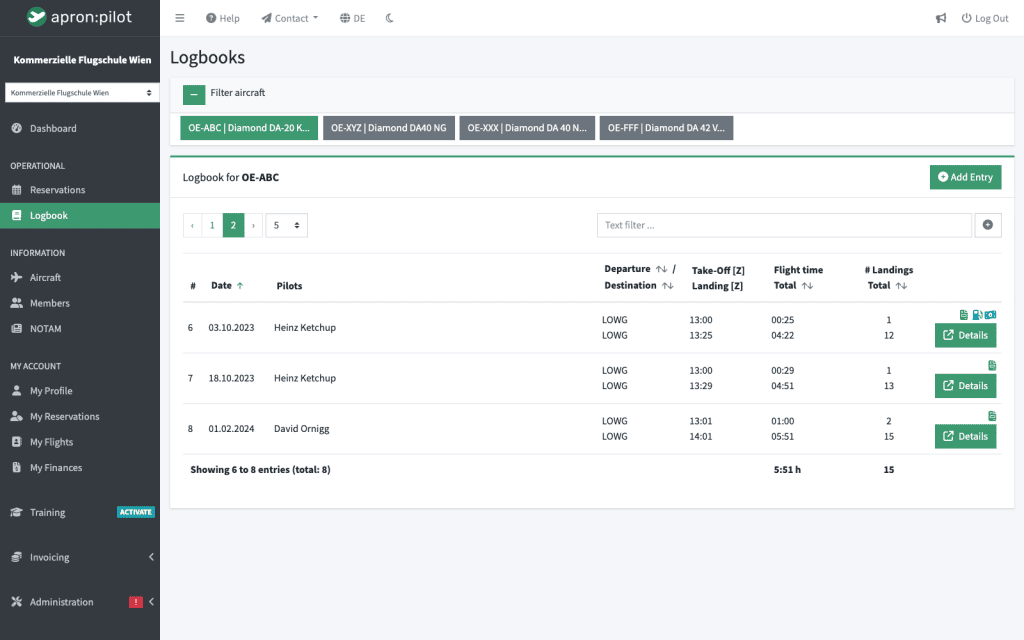Image resolution: width=1024 pixels, height=640 pixels.
Task: Expand the Administration submenu
Action: (x=80, y=602)
